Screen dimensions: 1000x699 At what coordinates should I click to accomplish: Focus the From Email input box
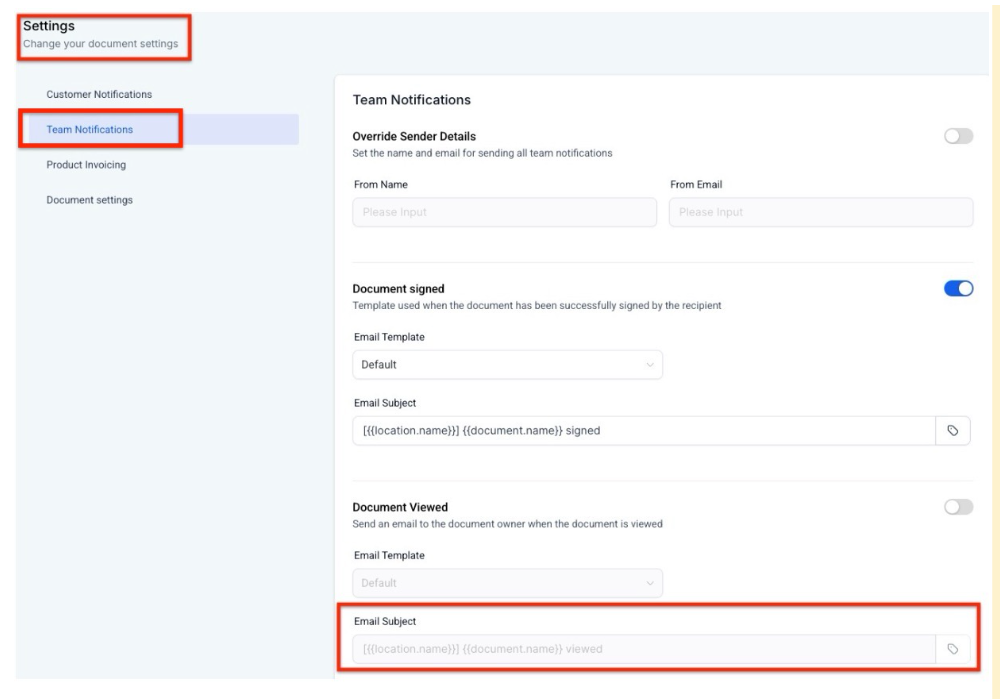820,212
